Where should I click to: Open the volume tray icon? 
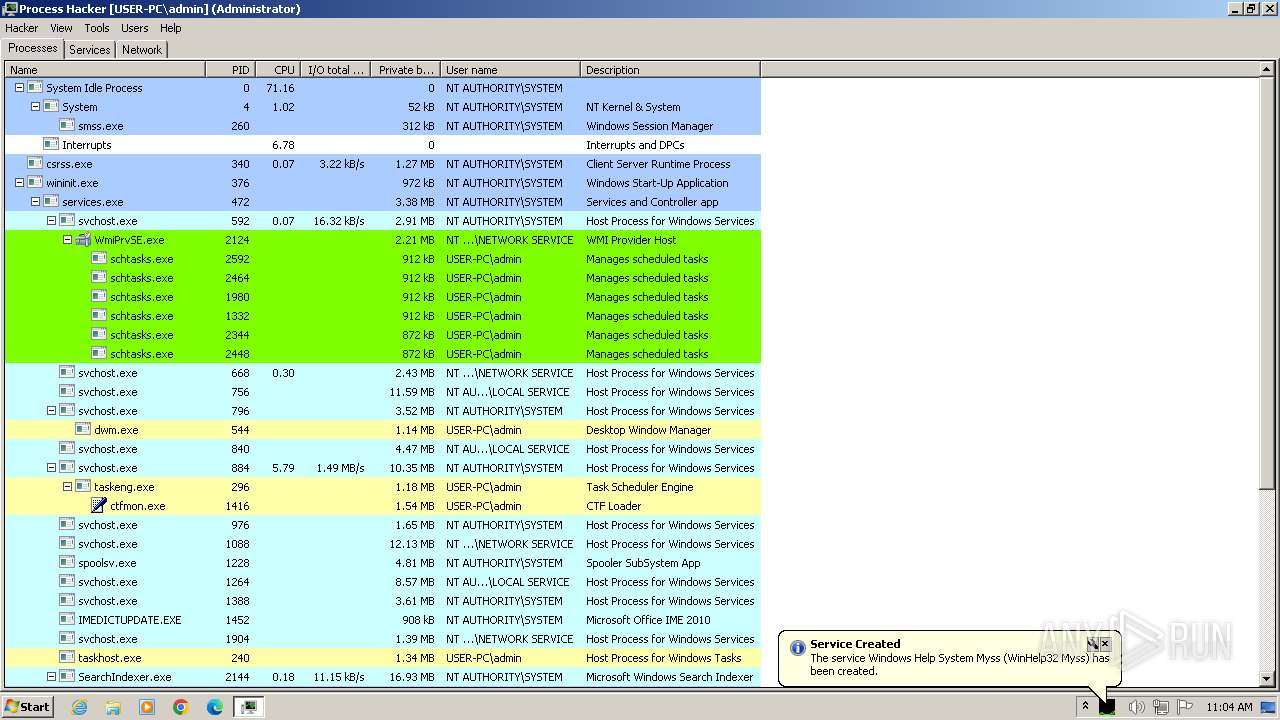[x=1136, y=707]
